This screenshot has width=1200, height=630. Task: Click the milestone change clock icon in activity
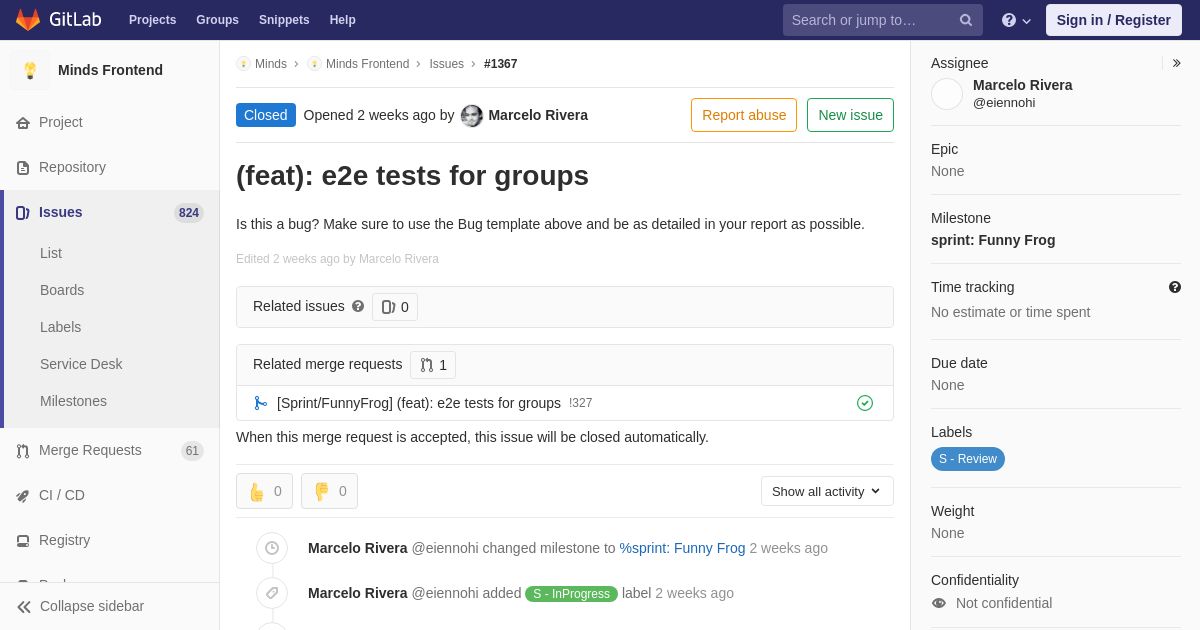coord(272,548)
